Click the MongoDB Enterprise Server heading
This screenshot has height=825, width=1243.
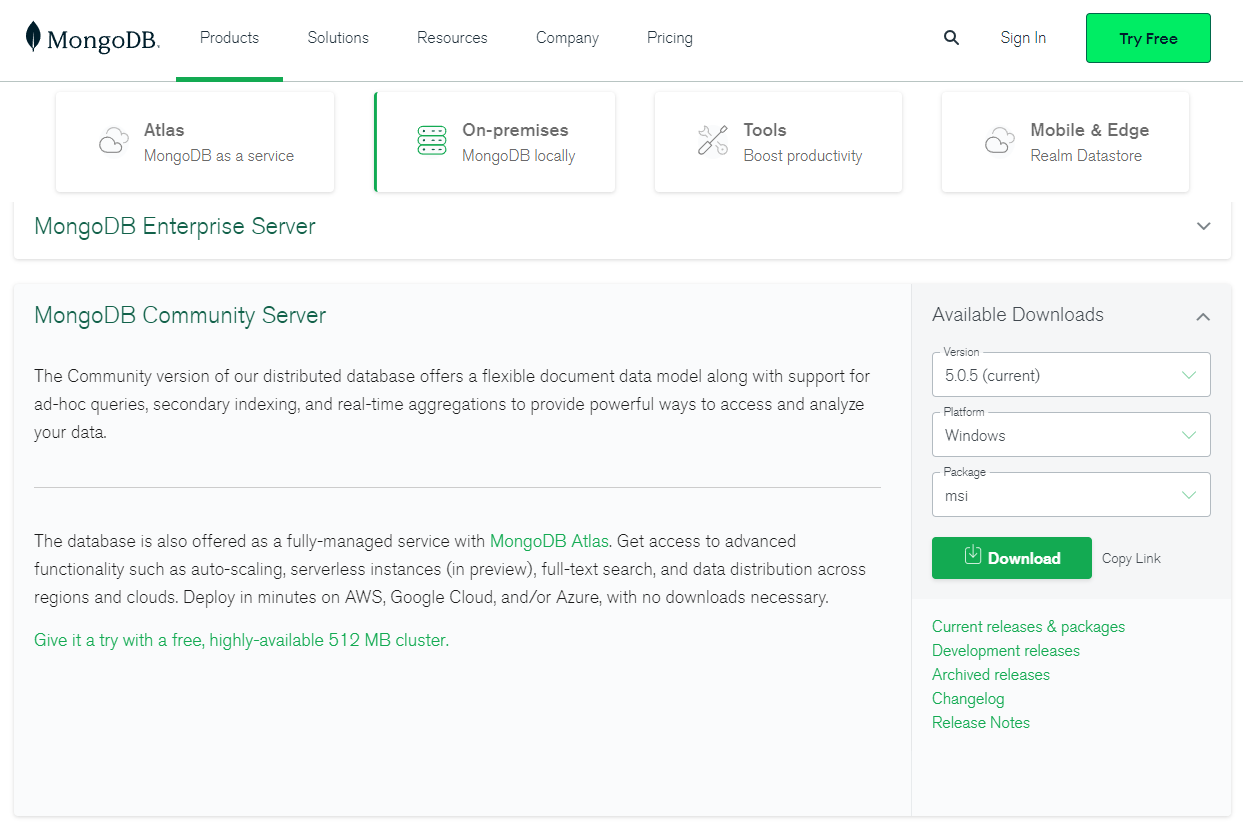(x=175, y=227)
